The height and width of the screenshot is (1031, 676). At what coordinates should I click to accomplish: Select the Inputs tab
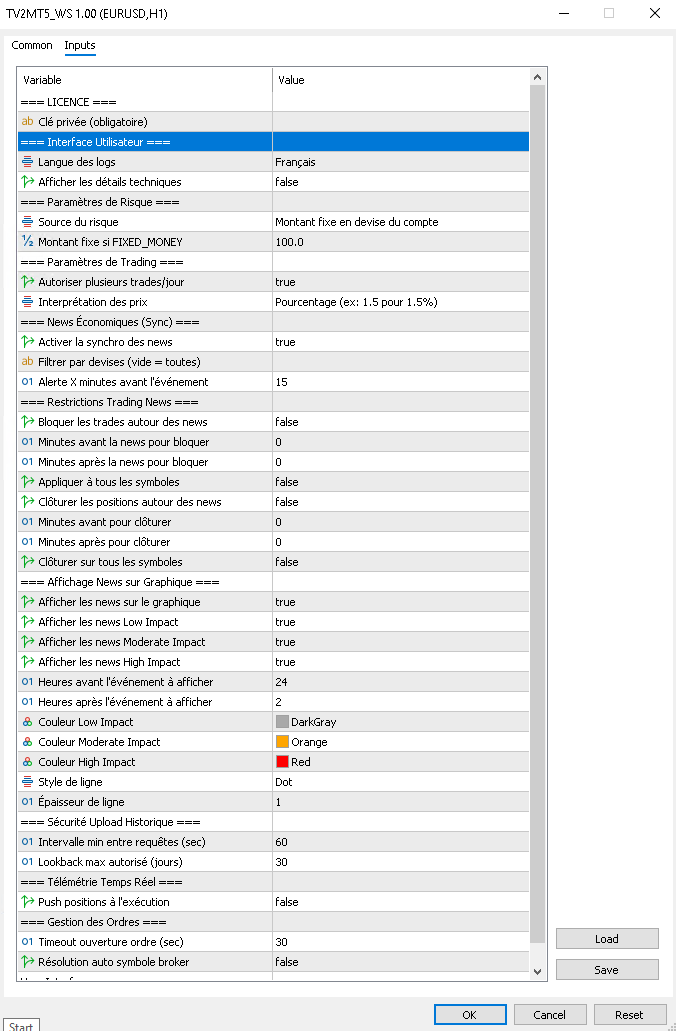click(80, 45)
